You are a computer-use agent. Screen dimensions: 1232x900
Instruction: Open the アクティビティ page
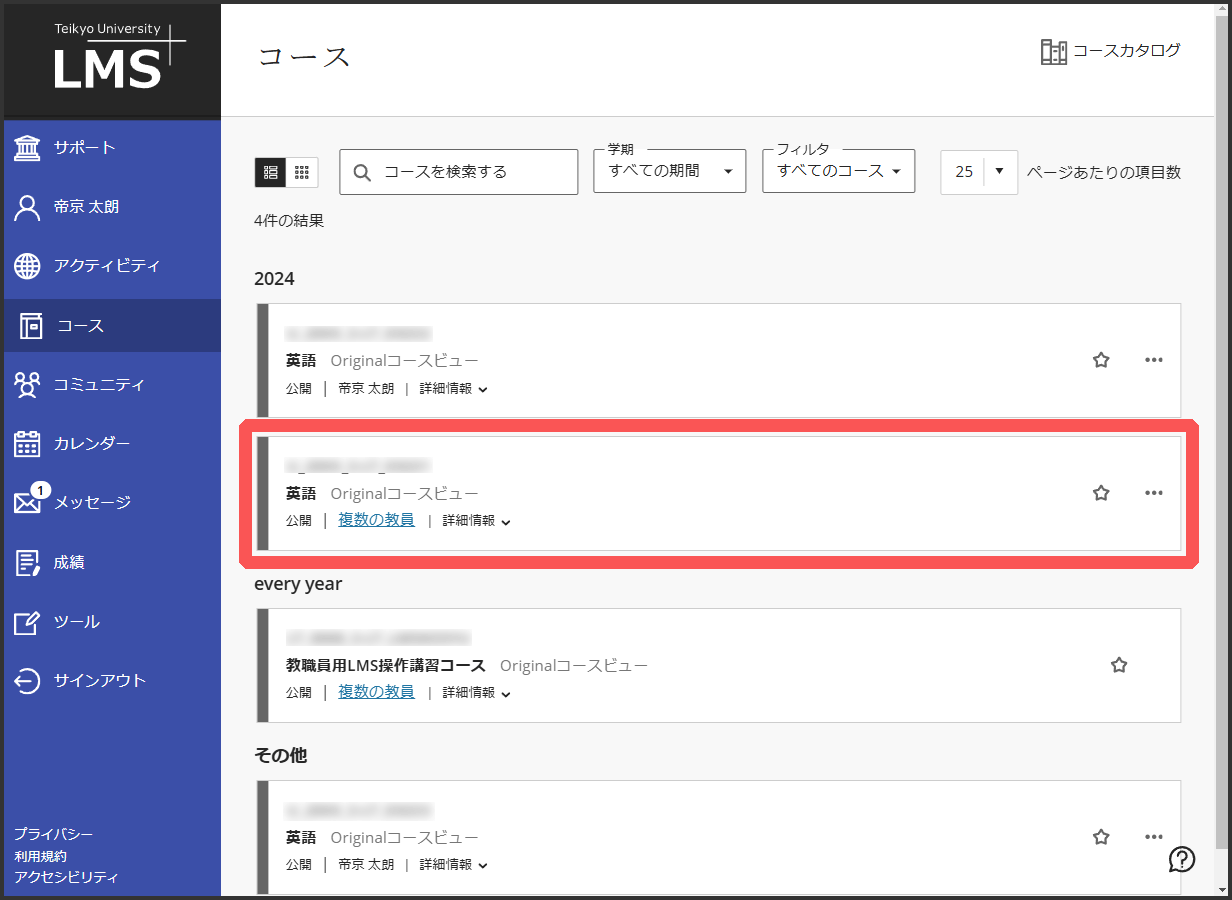pyautogui.click(x=105, y=266)
